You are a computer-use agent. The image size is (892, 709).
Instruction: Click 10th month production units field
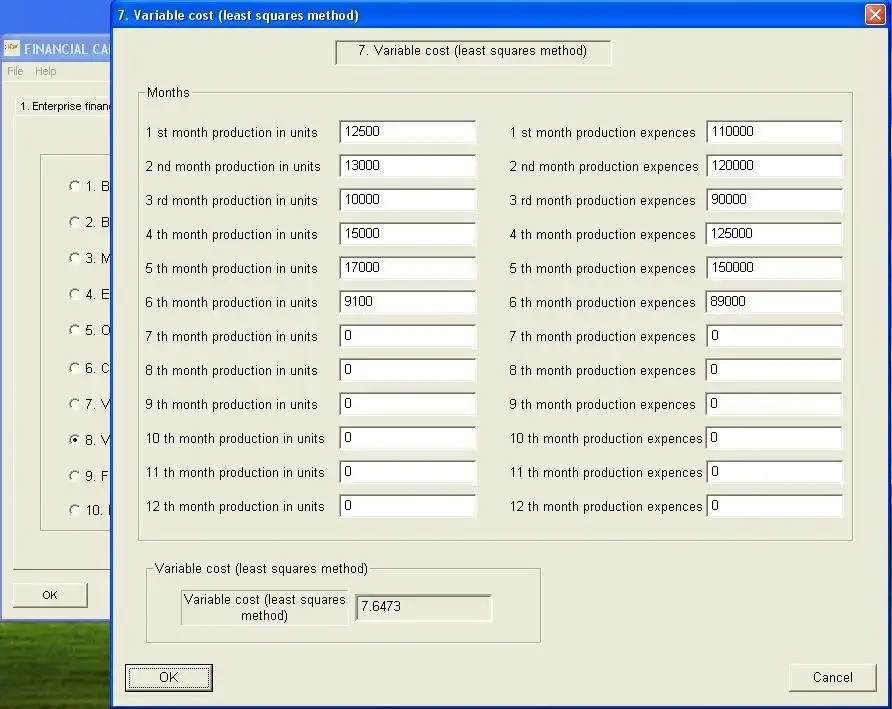(407, 438)
